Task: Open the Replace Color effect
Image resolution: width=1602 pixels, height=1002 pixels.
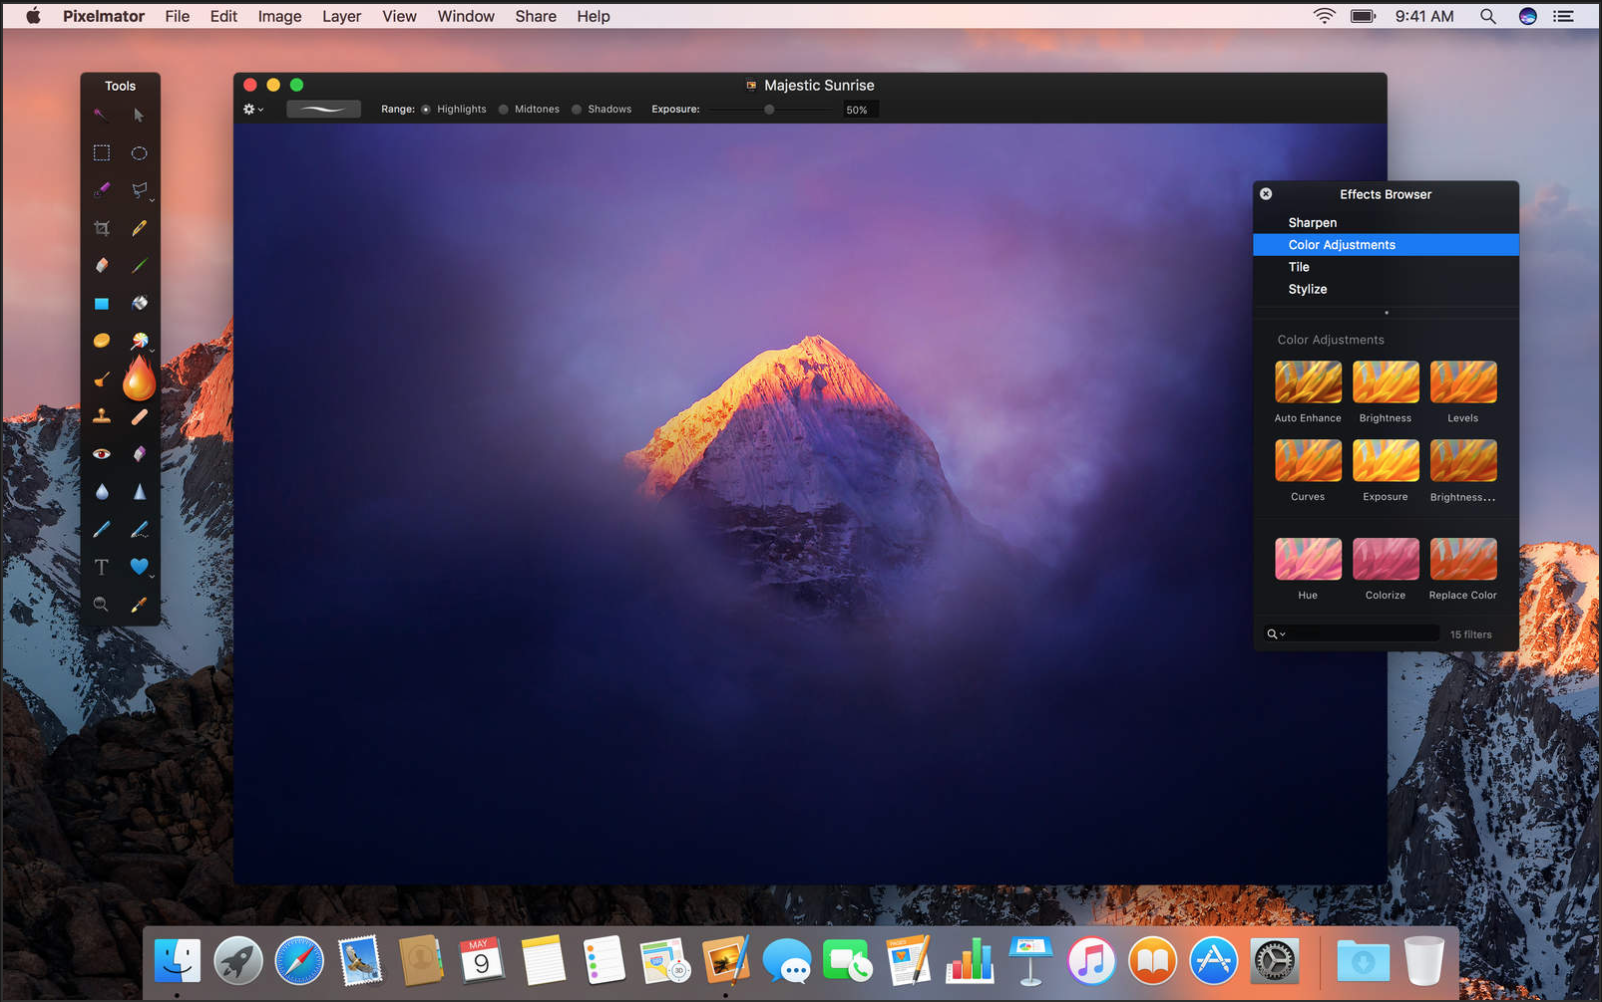Action: click(x=1462, y=560)
